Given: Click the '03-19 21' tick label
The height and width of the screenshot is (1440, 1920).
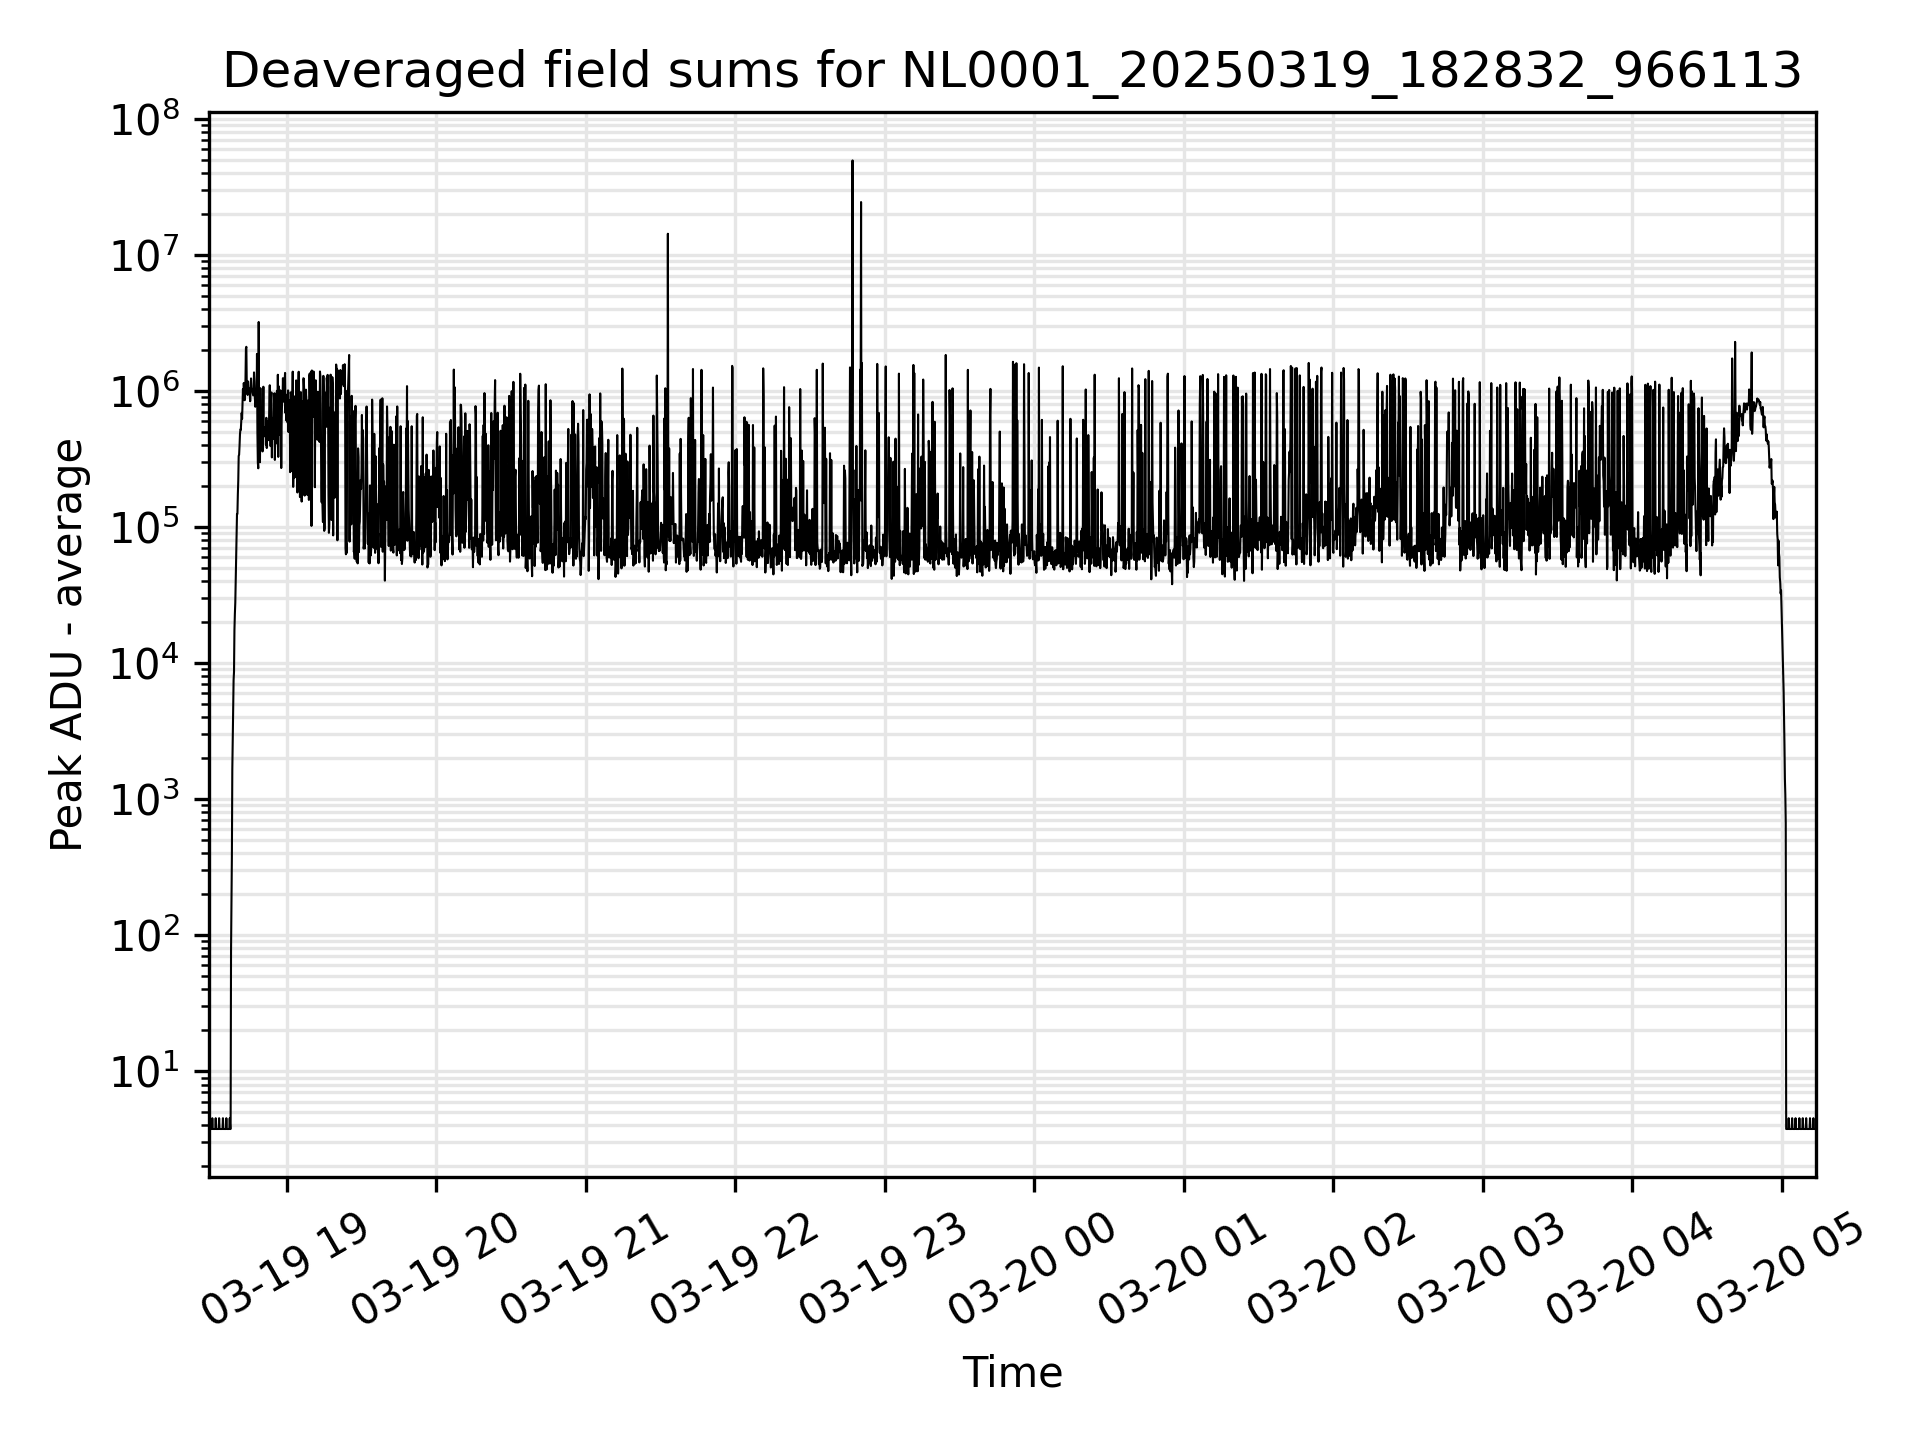Looking at the screenshot, I should tap(583, 1270).
